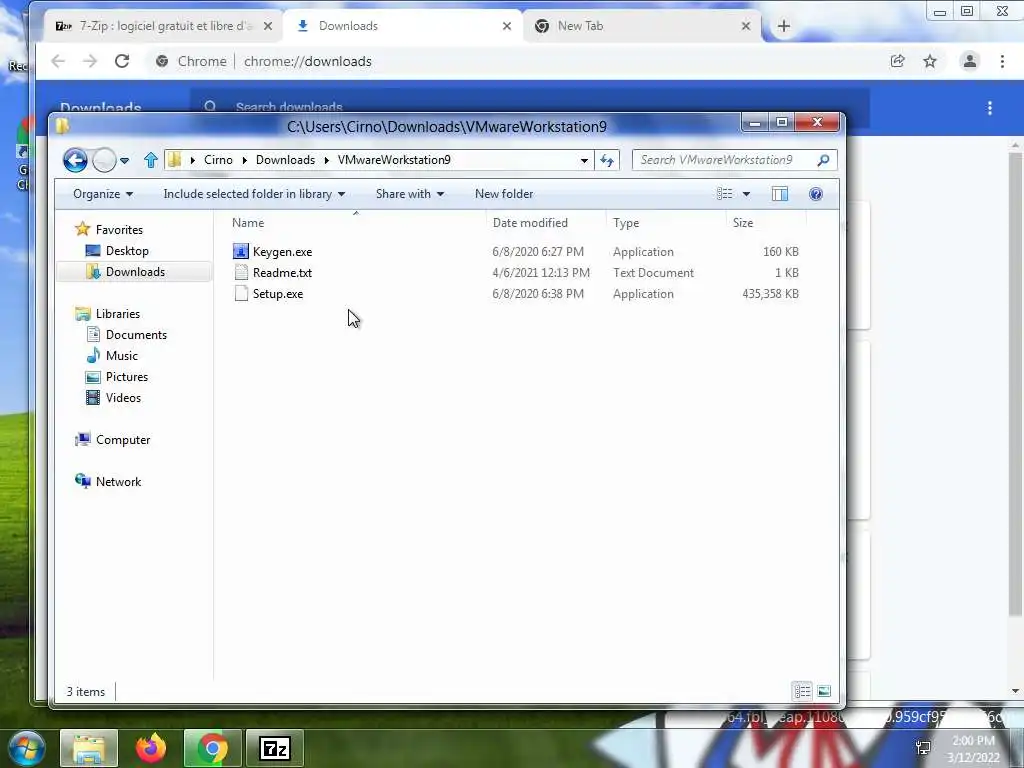Close the 7-Zip browser tab
The width and height of the screenshot is (1024, 768).
[268, 26]
